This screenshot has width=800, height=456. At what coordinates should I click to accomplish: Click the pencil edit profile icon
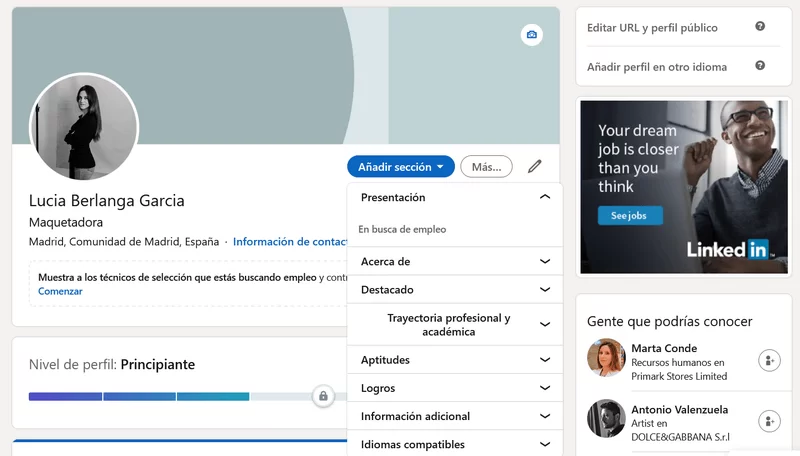coord(535,167)
